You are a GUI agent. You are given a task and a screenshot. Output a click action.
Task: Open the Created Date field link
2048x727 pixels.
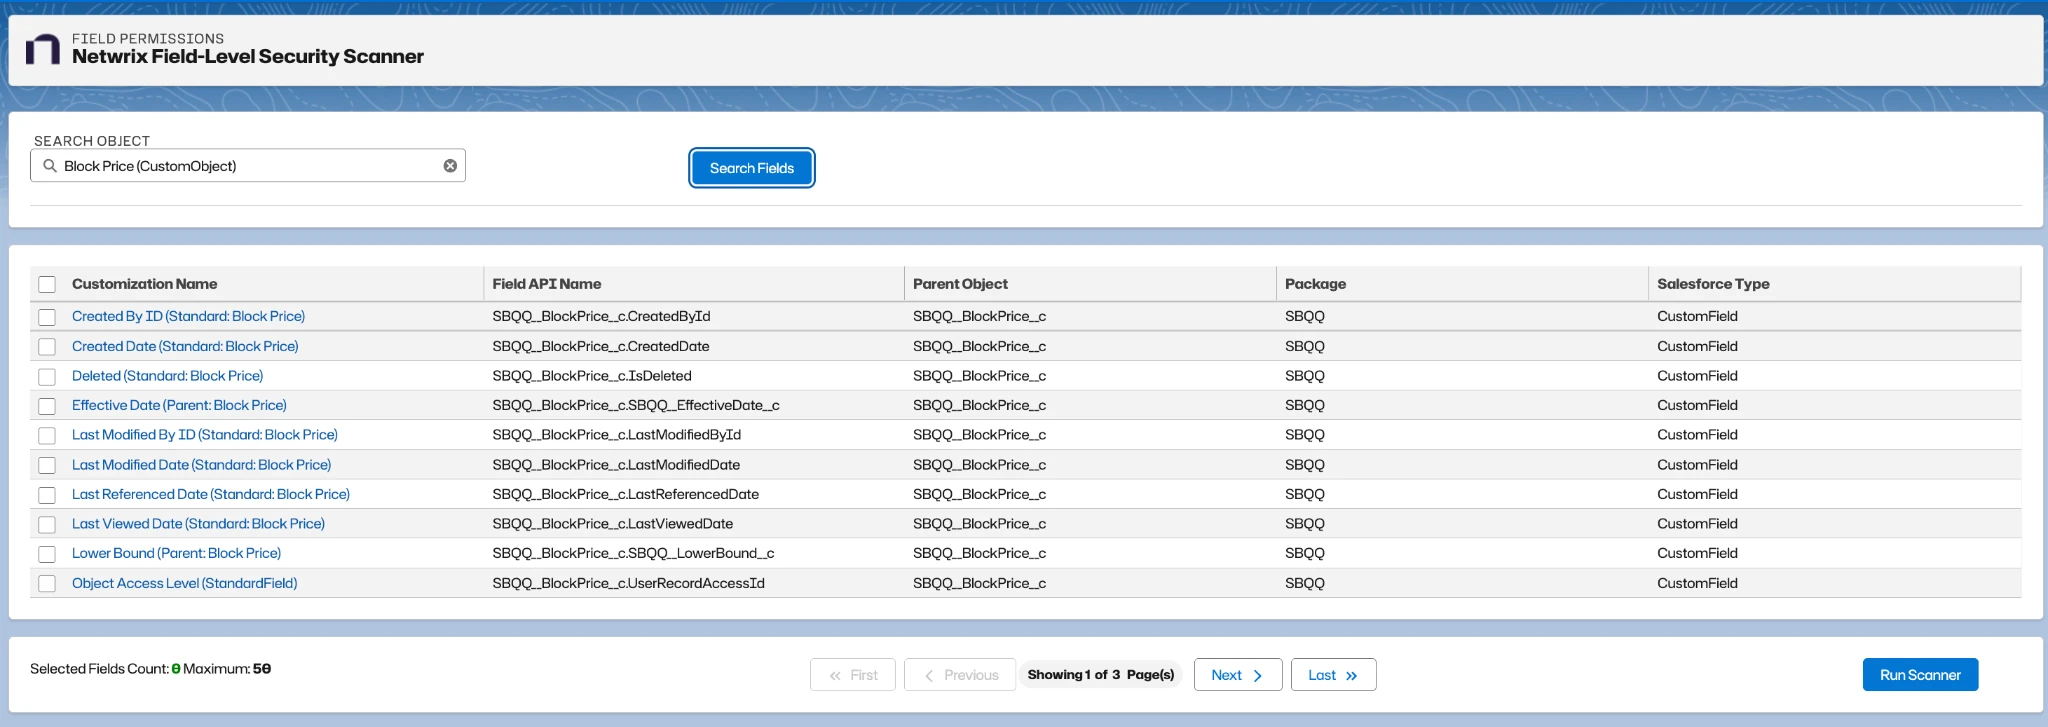185,346
